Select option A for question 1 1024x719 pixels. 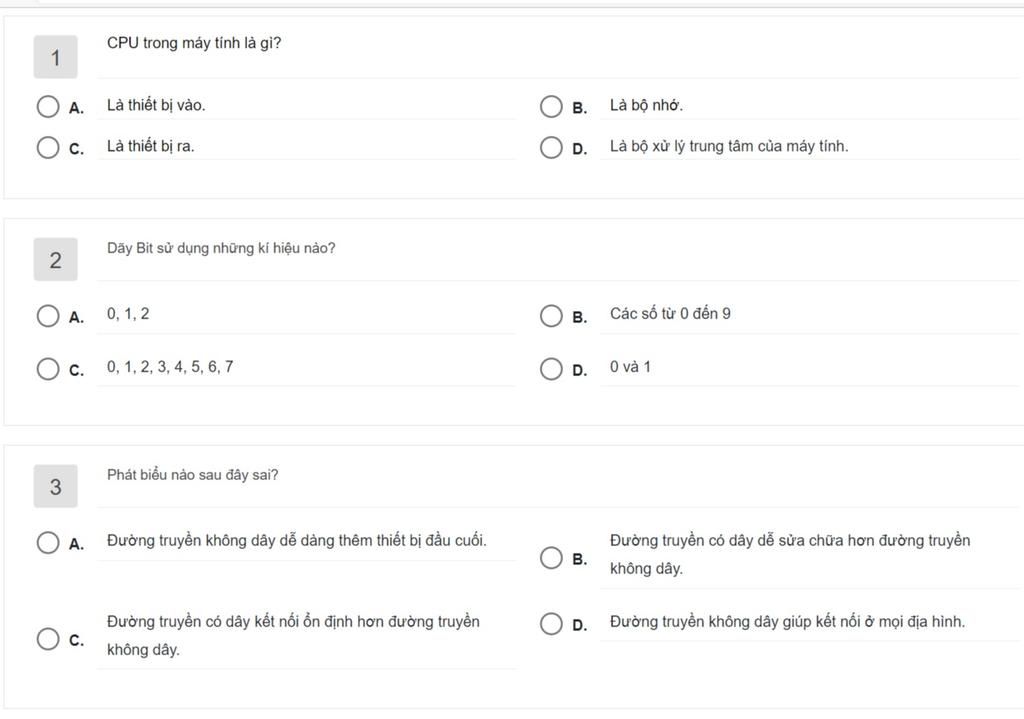click(x=48, y=106)
